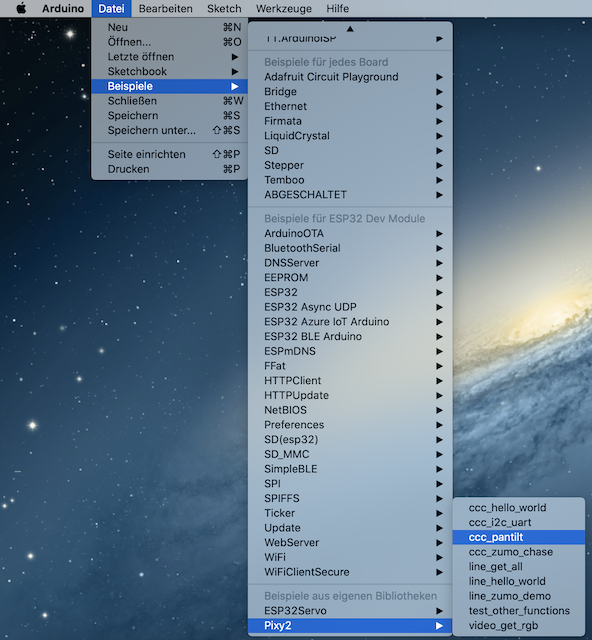Open the SimpleBLE examples submenu
Viewport: 592px width, 640px height.
click(x=350, y=469)
